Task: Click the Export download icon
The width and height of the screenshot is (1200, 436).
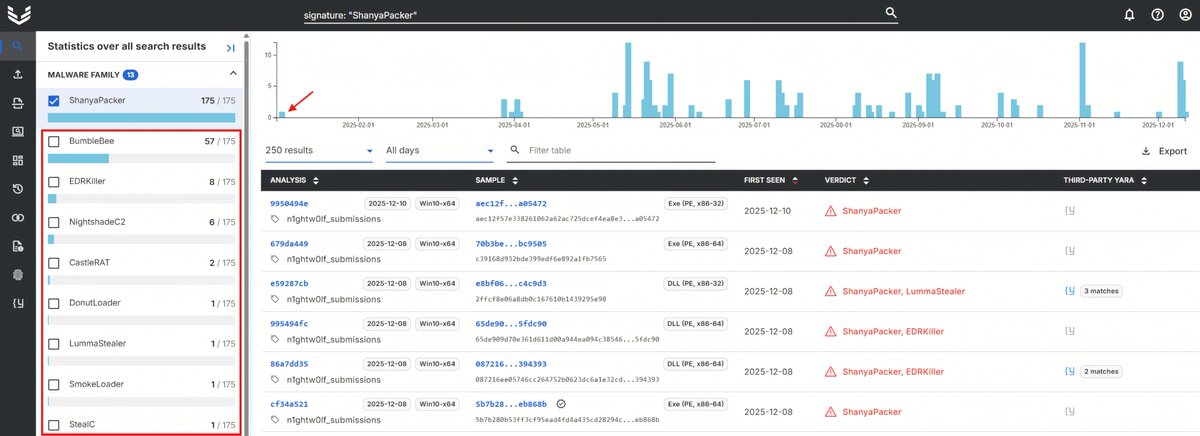Action: (x=1146, y=151)
